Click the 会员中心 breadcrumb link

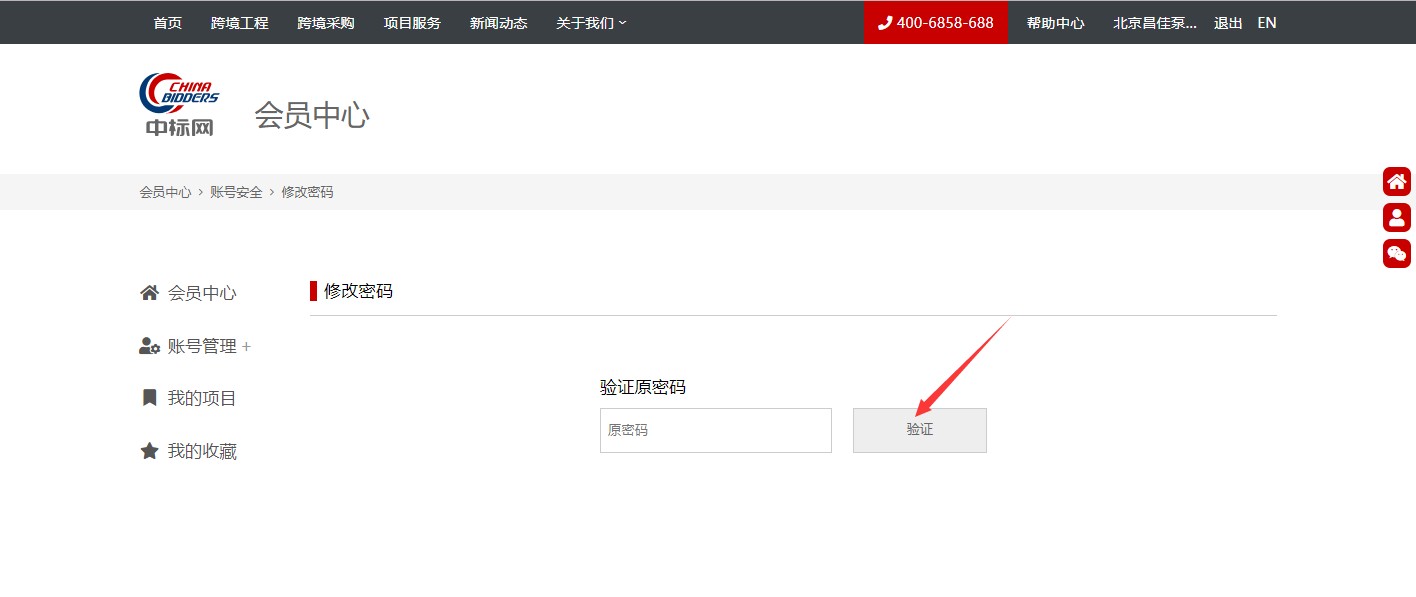[165, 192]
